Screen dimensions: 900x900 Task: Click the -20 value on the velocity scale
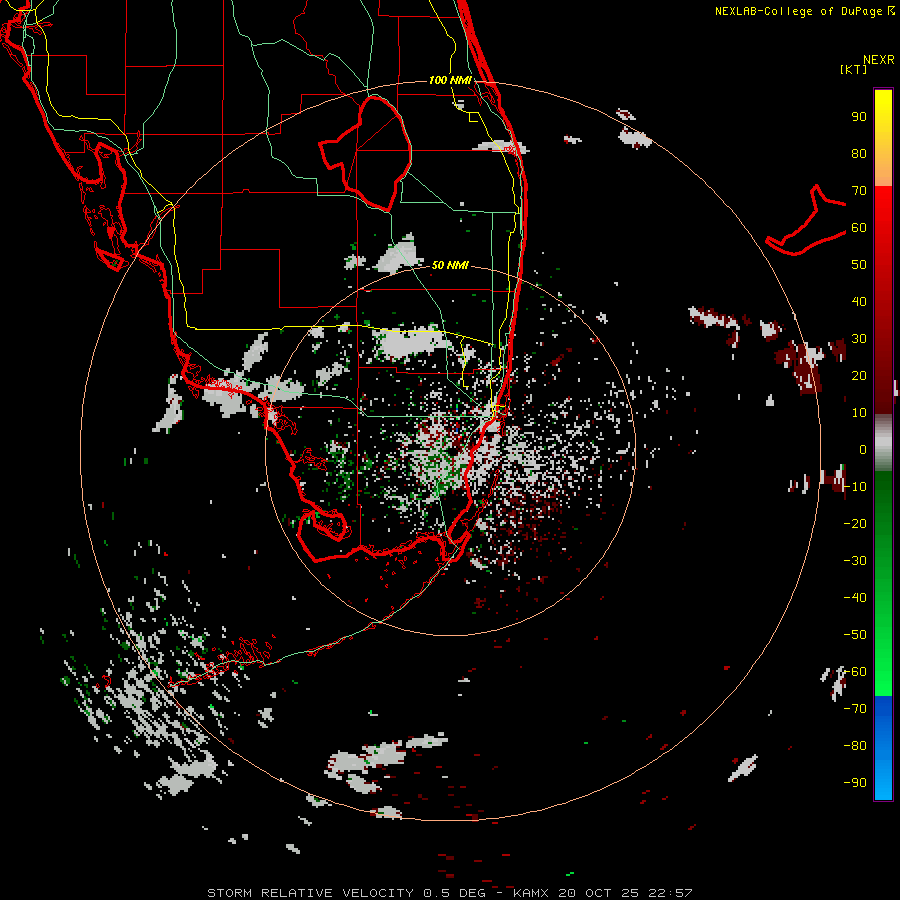coord(855,524)
